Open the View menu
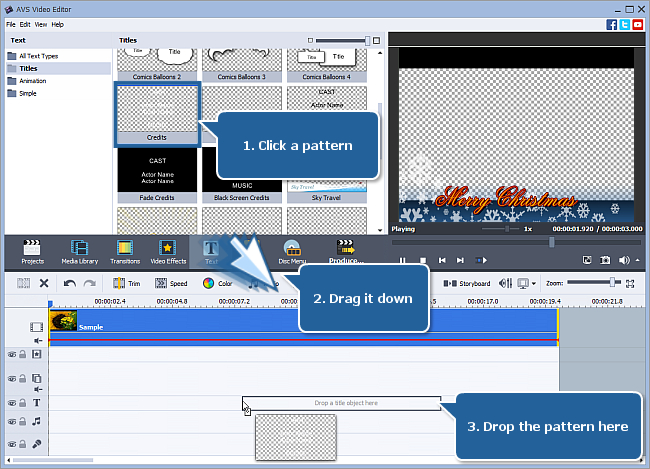The height and width of the screenshot is (469, 650). [41, 24]
